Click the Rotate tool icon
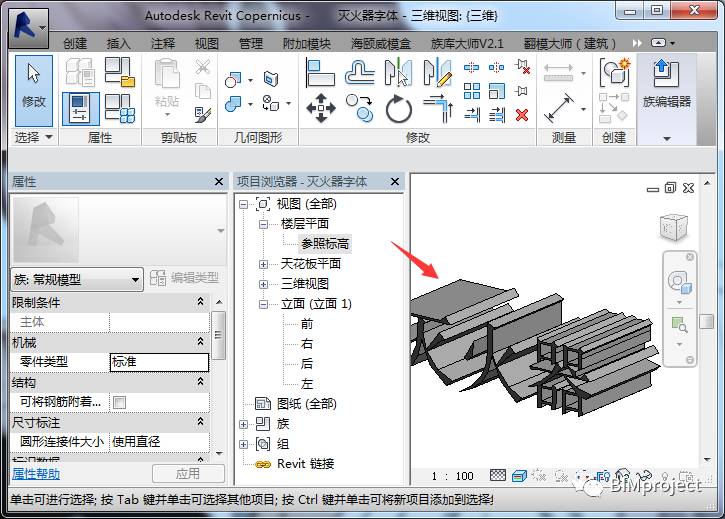725x519 pixels. [398, 108]
